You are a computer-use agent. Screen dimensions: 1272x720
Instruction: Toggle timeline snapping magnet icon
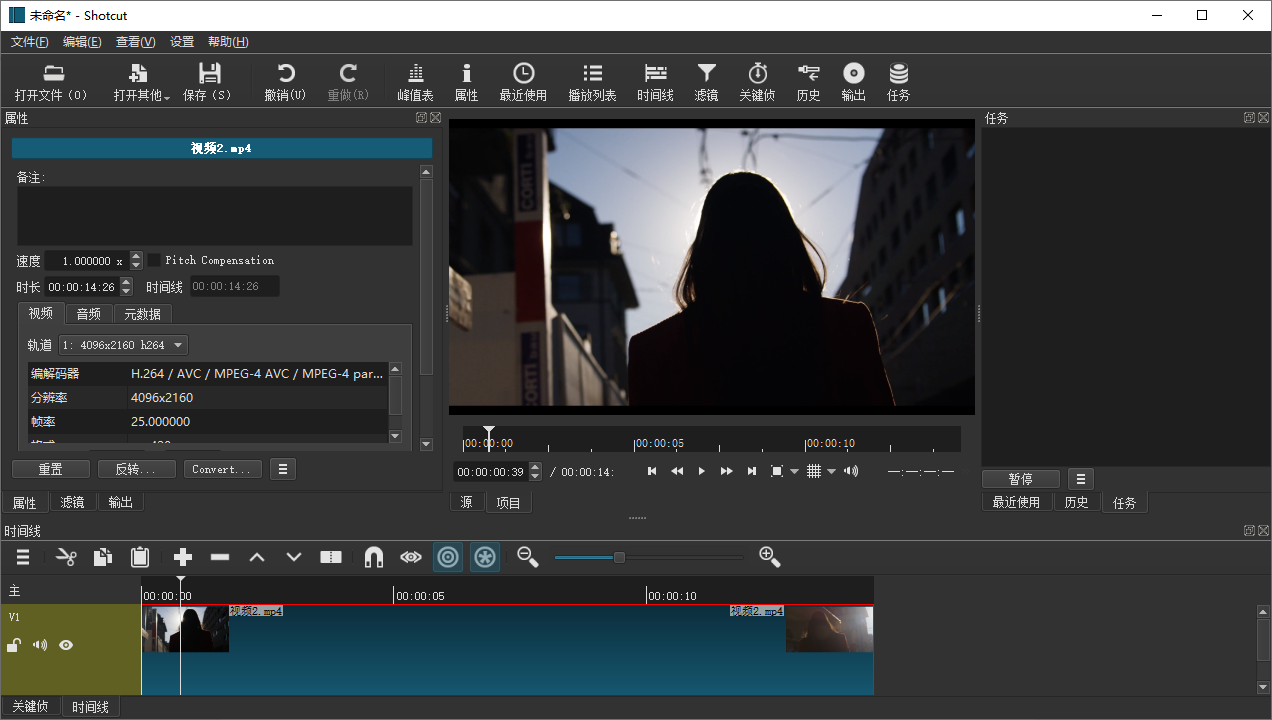[373, 557]
